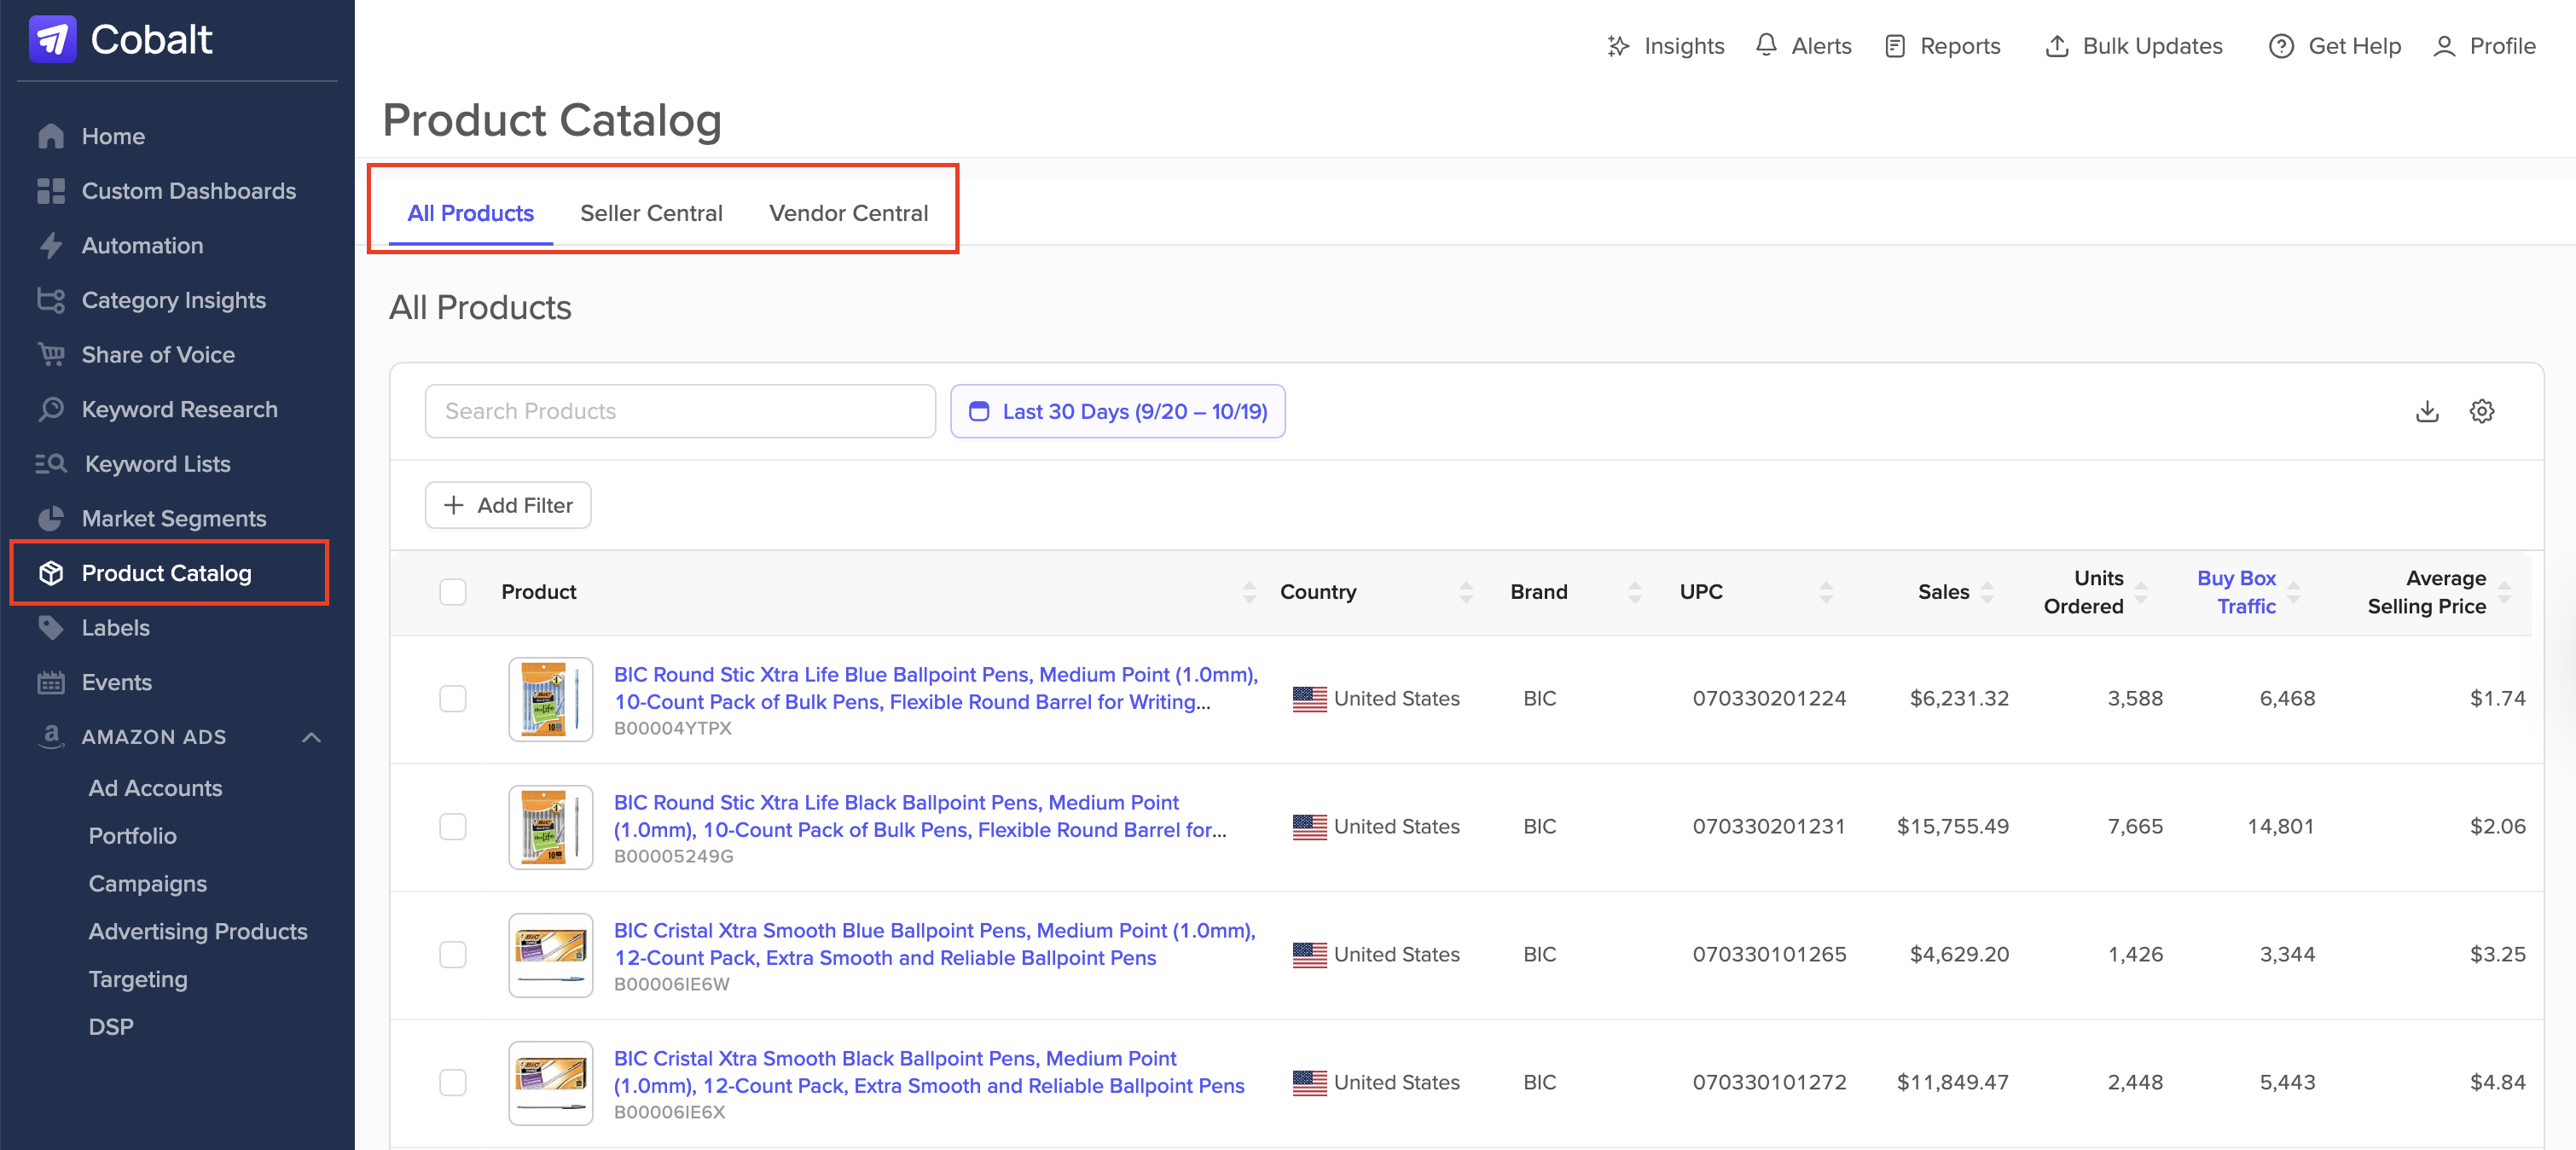Click the United States flag for B00004YTPX
The image size is (2576, 1150).
(x=1309, y=699)
